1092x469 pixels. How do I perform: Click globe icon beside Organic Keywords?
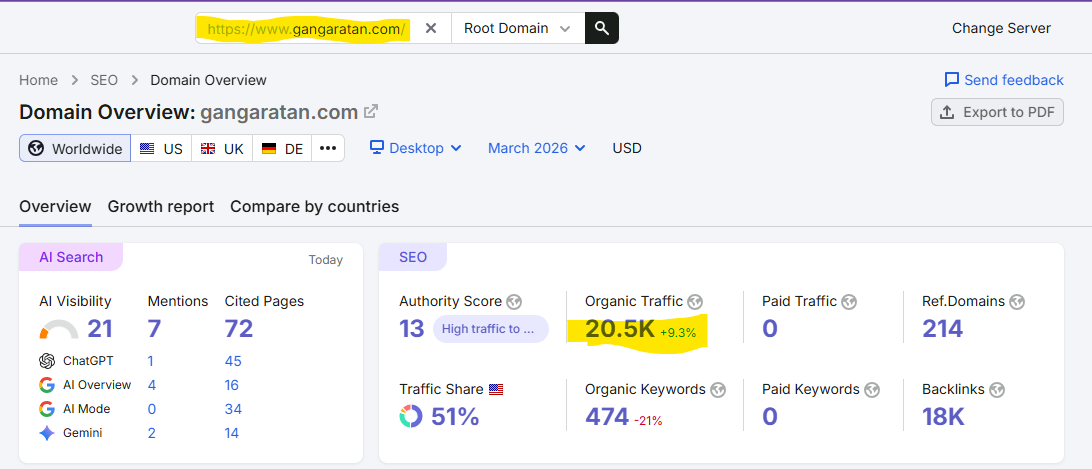[x=718, y=390]
